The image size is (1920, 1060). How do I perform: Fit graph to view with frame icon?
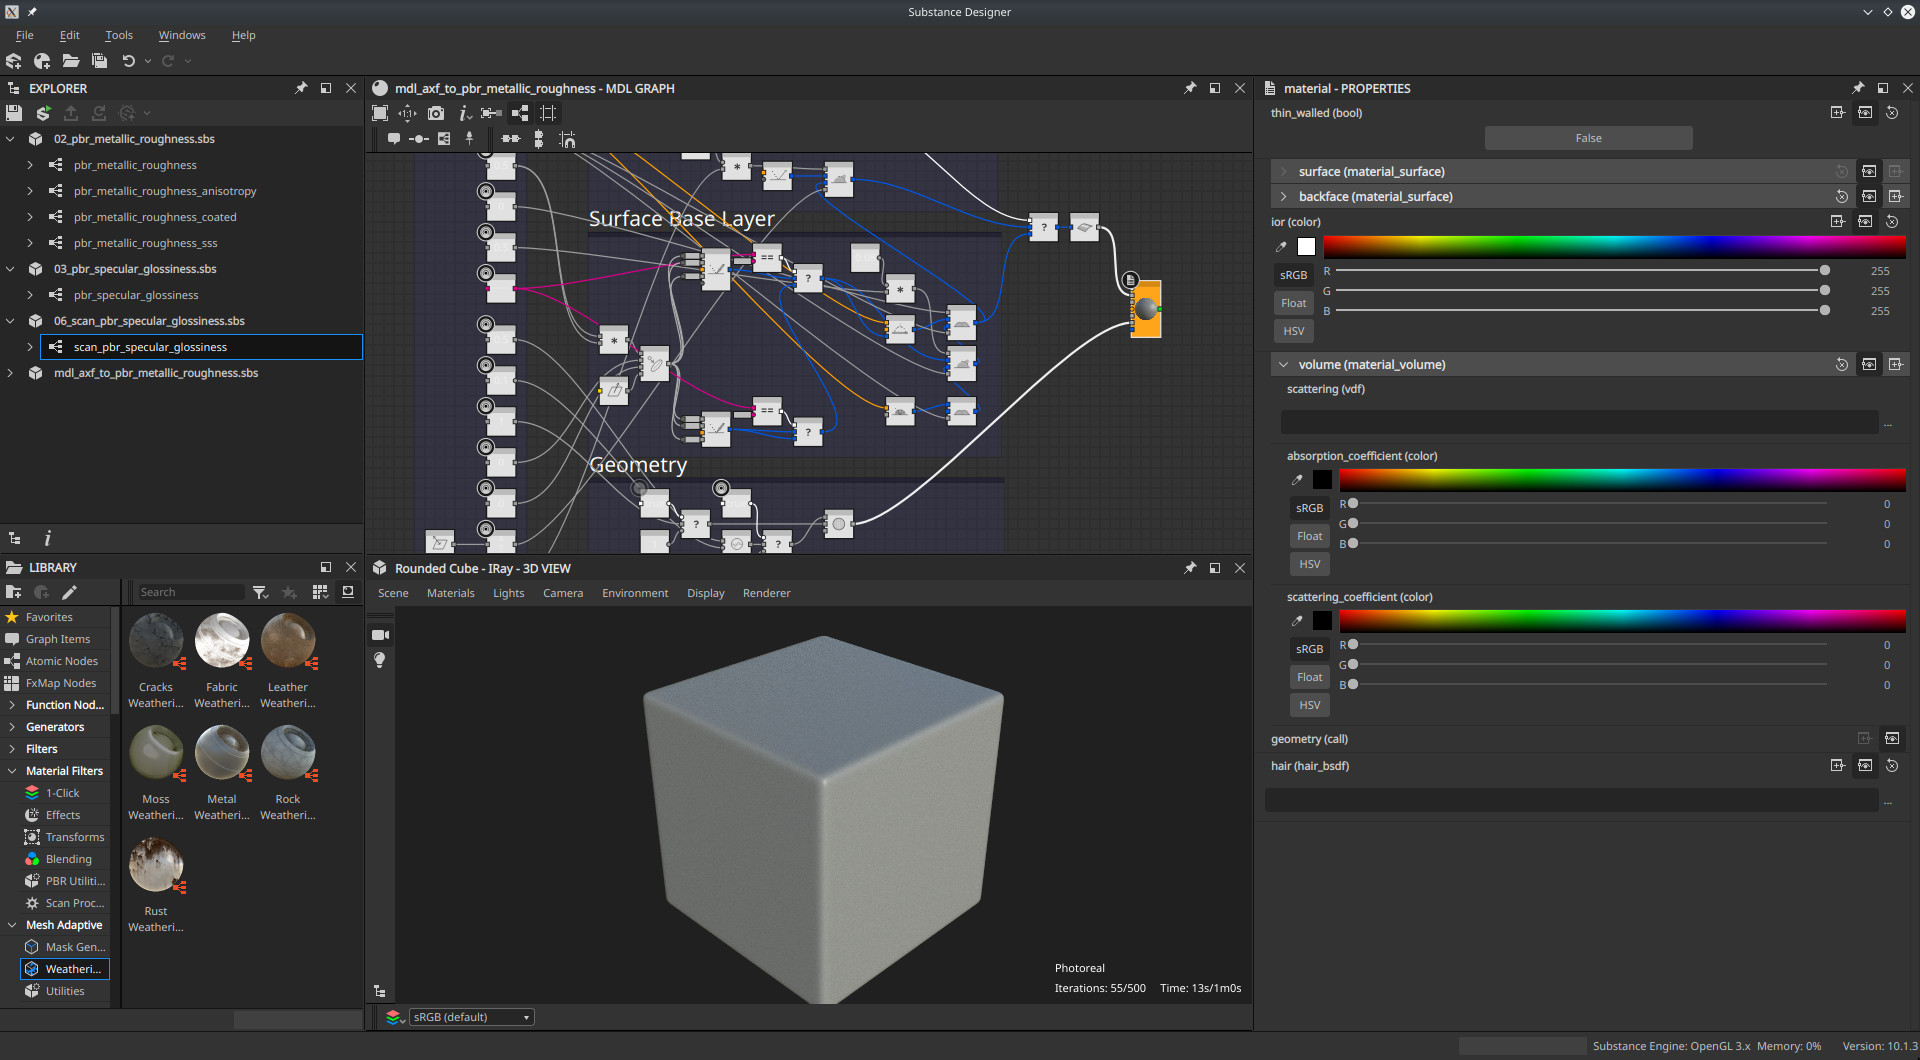pyautogui.click(x=380, y=113)
